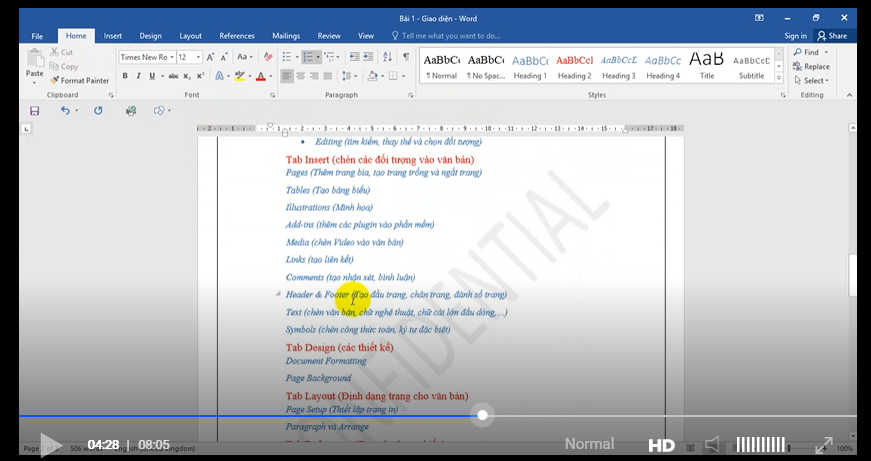
Task: Click the Share button
Action: click(832, 36)
